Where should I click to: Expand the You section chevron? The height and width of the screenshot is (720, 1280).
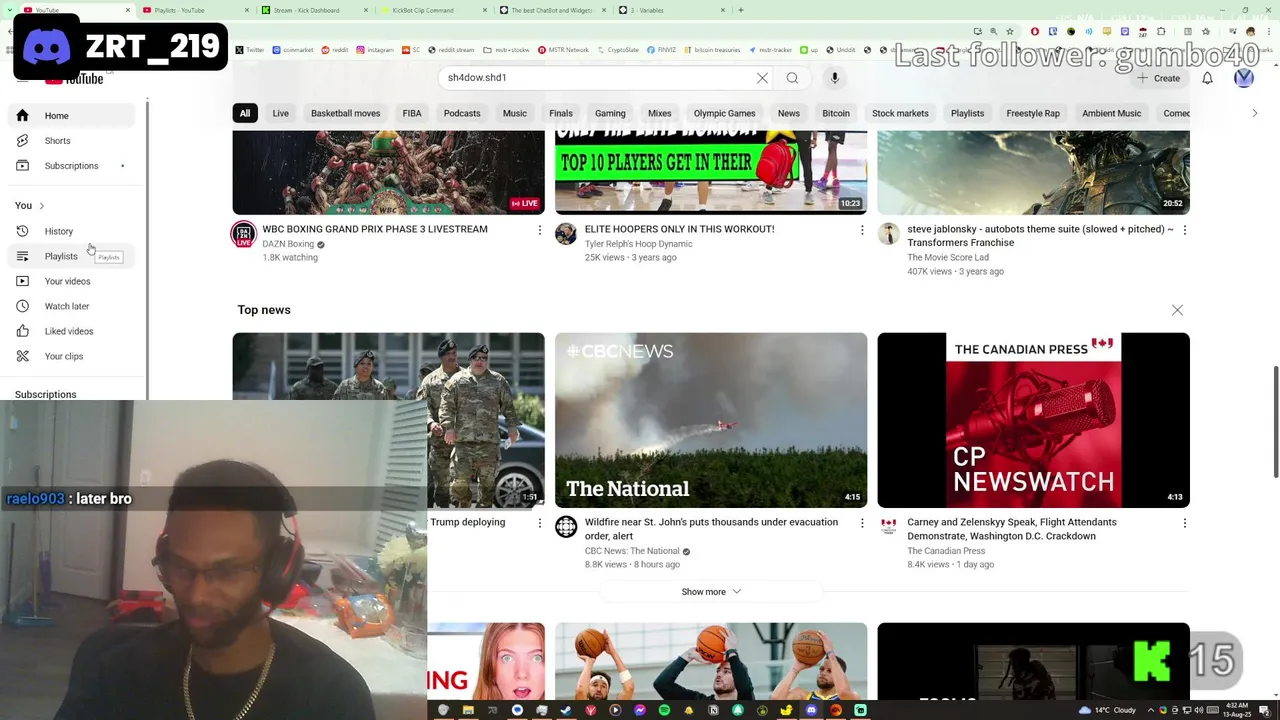click(41, 206)
